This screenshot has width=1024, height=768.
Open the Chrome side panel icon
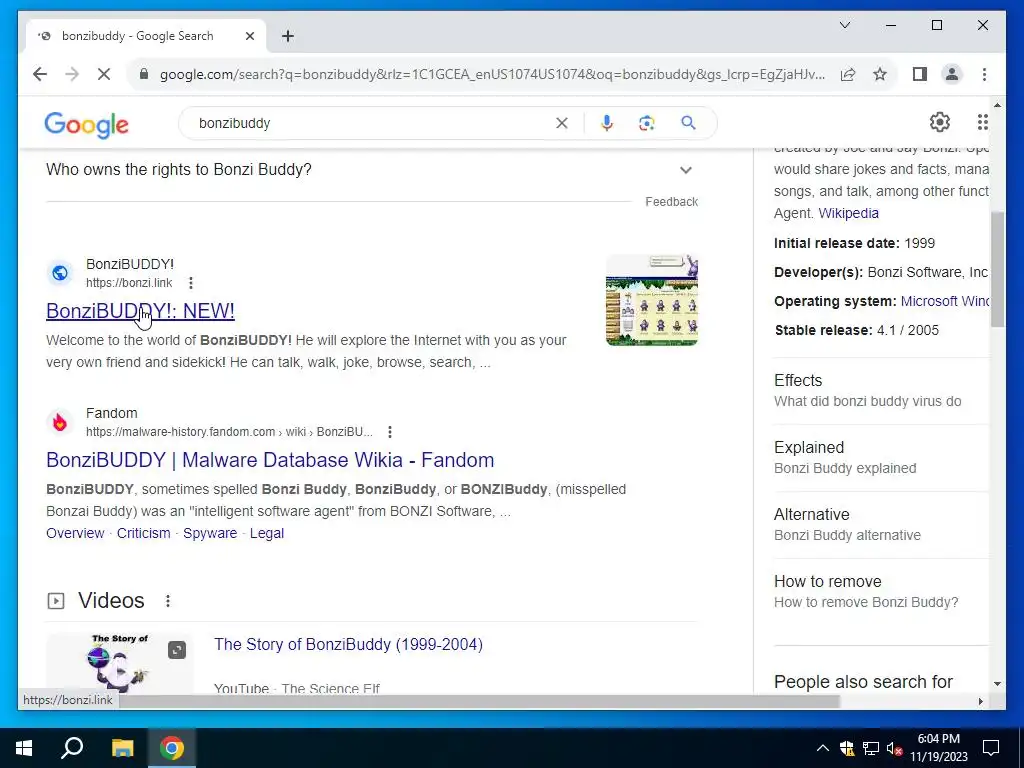pyautogui.click(x=920, y=74)
